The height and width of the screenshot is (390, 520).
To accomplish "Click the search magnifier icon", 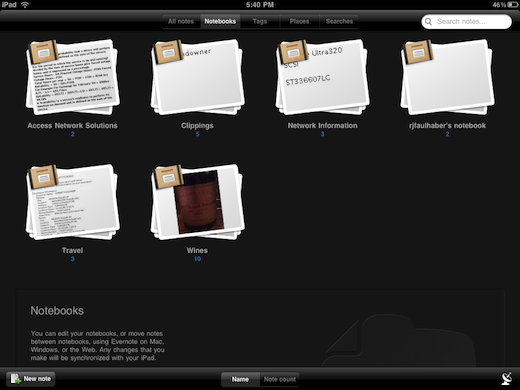I will coord(429,22).
